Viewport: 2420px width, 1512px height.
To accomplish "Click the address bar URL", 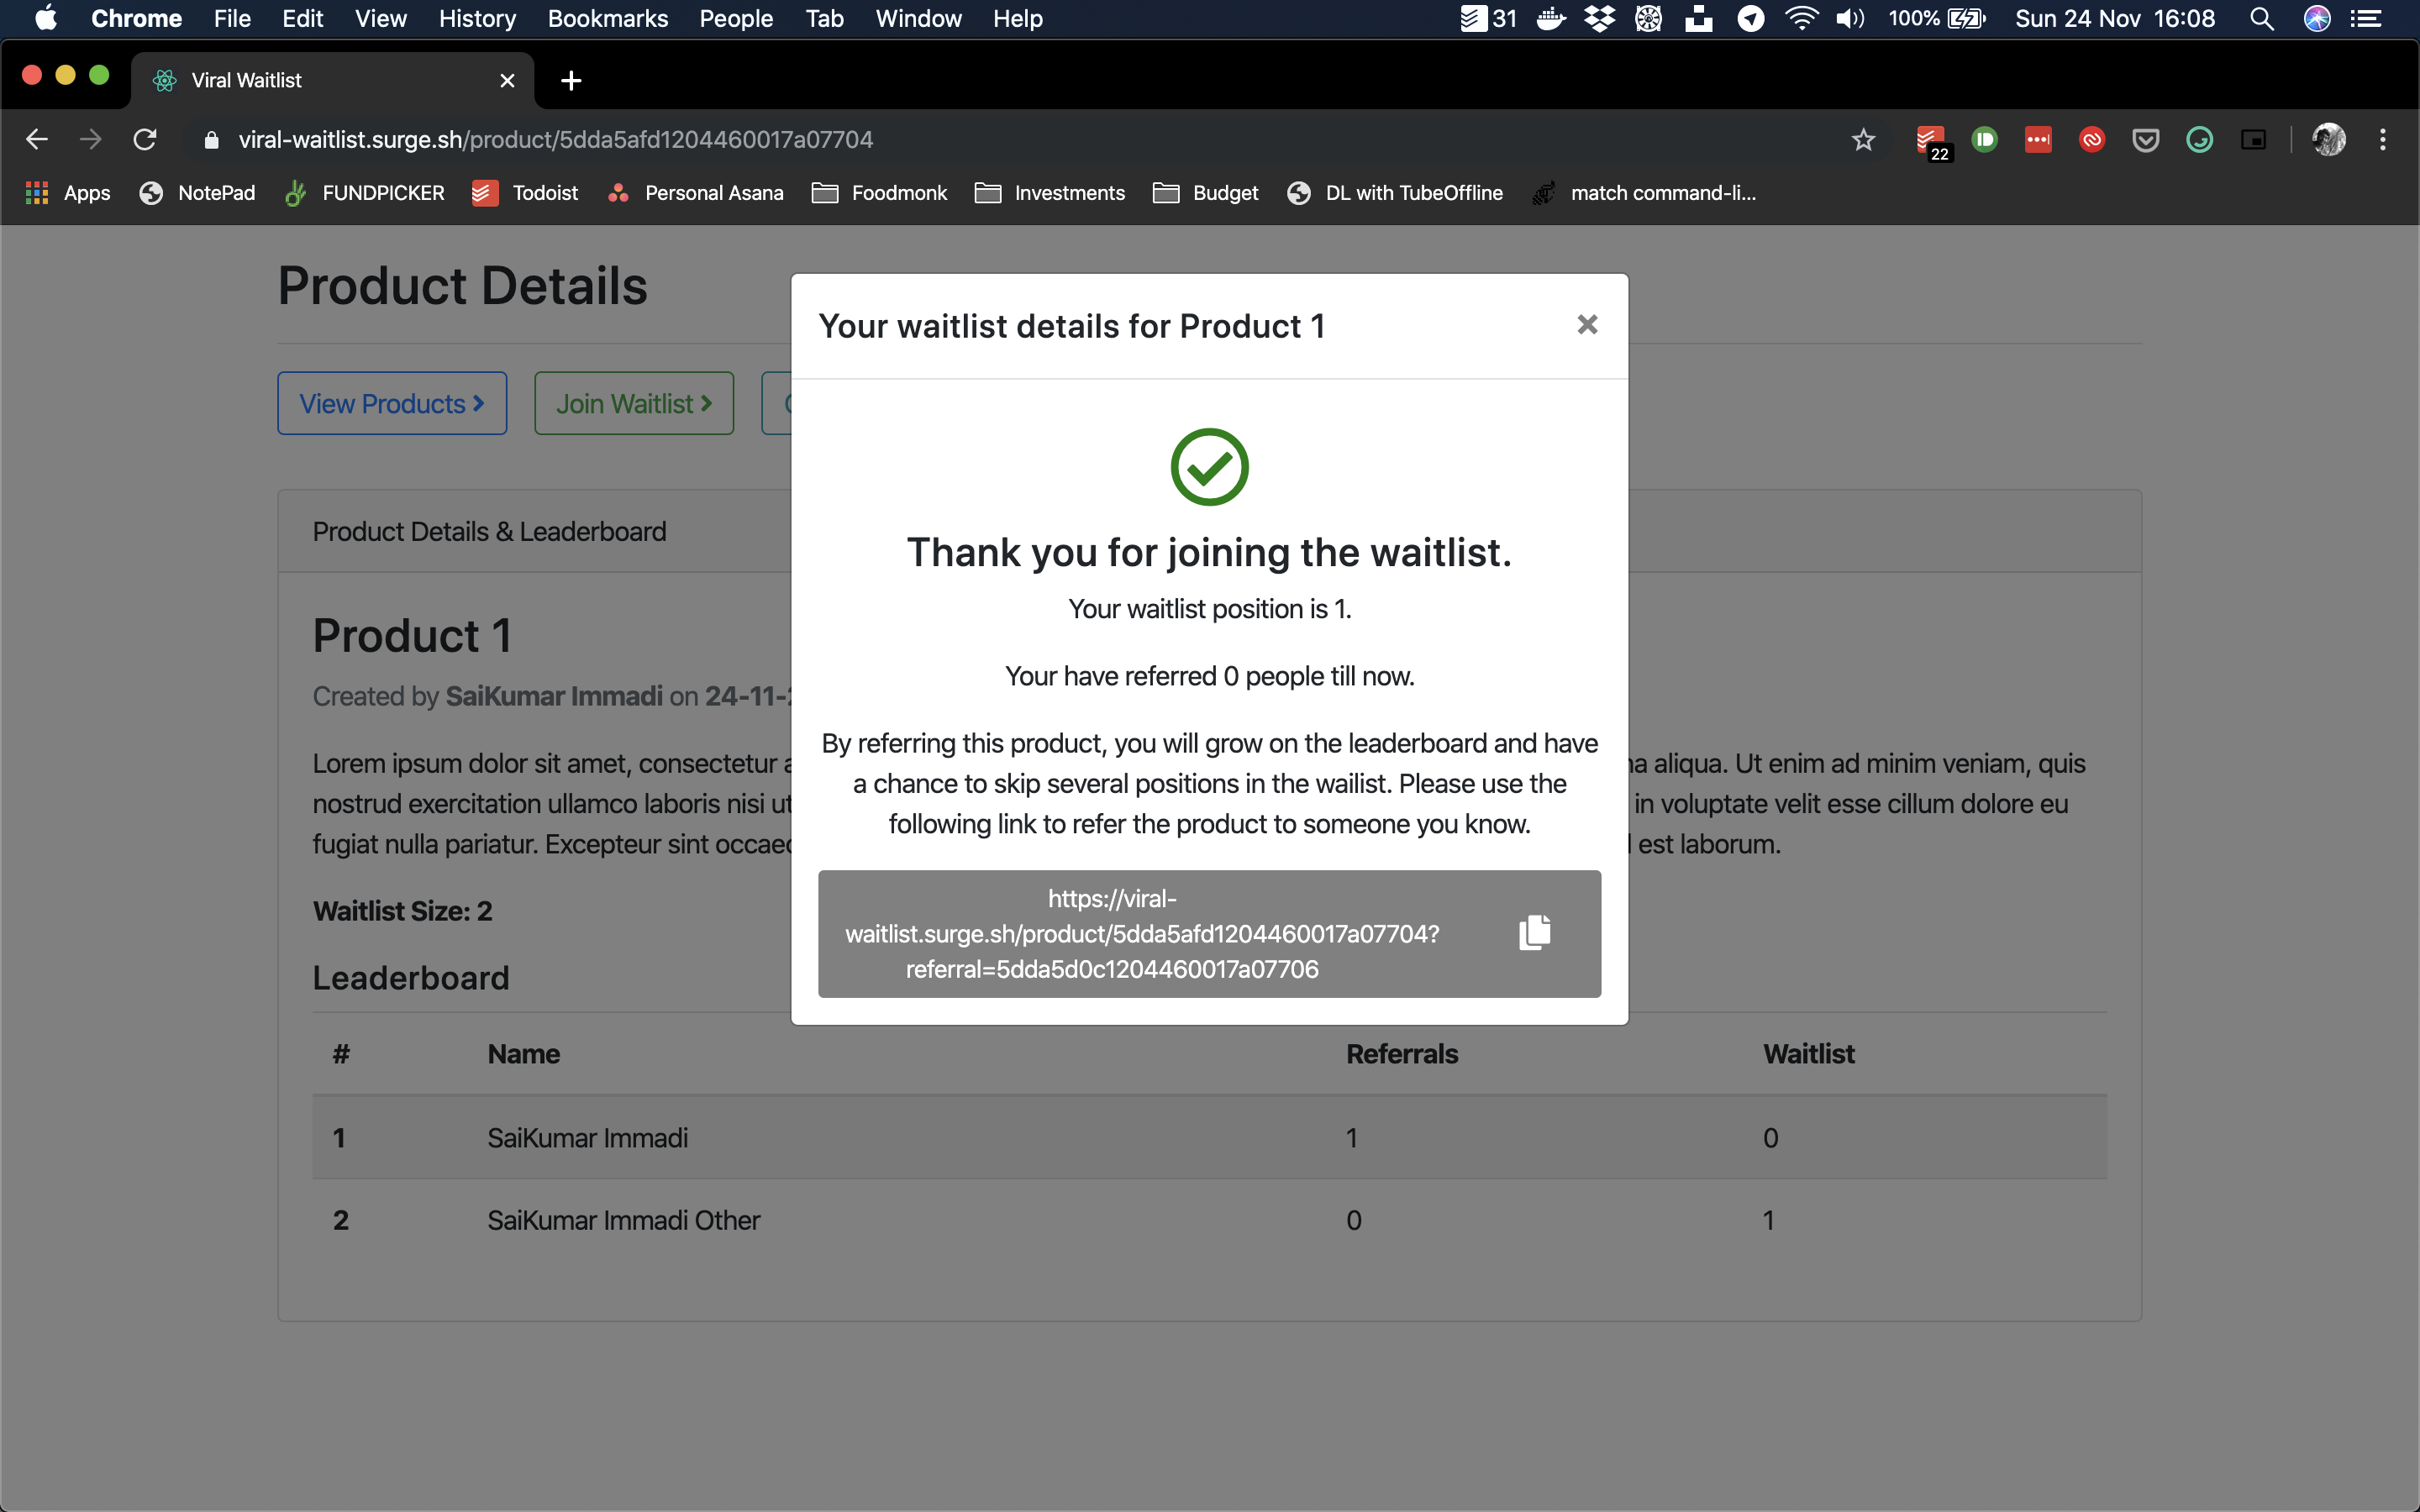I will click(x=555, y=140).
